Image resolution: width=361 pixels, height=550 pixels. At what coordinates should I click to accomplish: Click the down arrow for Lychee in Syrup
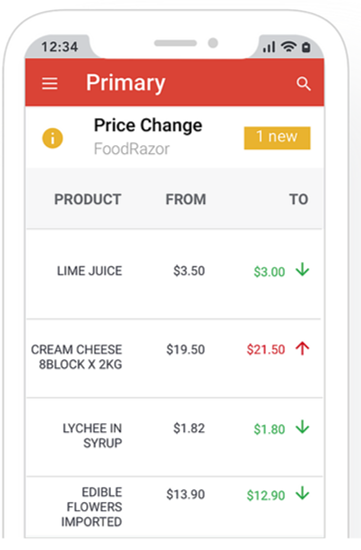pos(302,427)
